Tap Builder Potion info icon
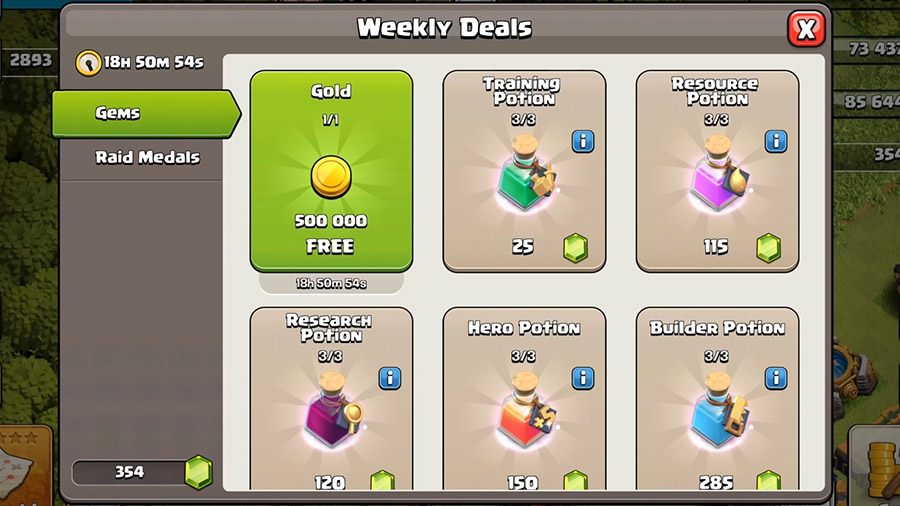Screen dimensions: 900x506 click(775, 378)
